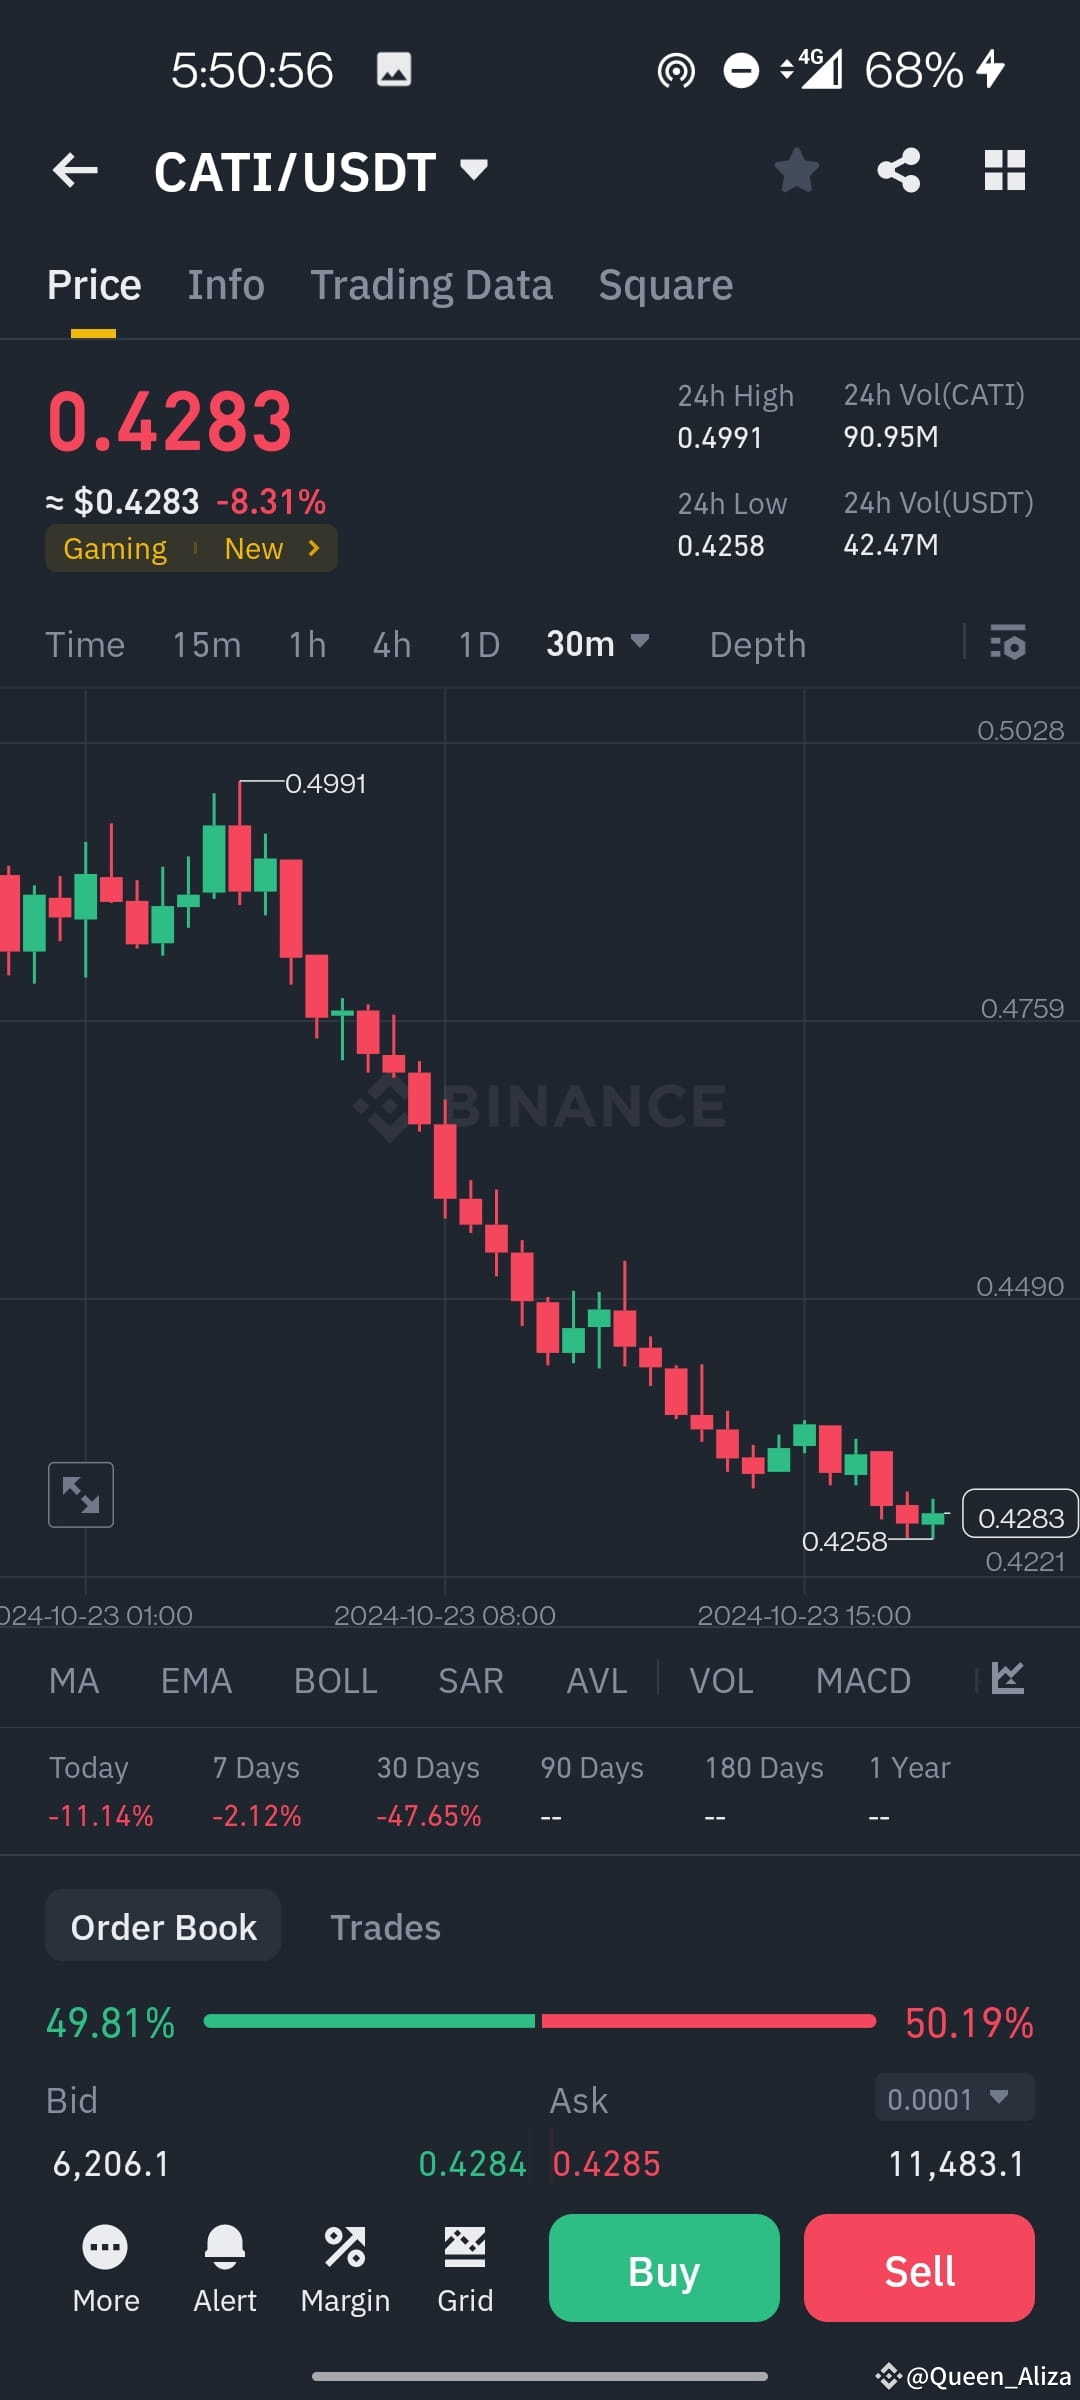Set a price Alert

click(225, 2268)
